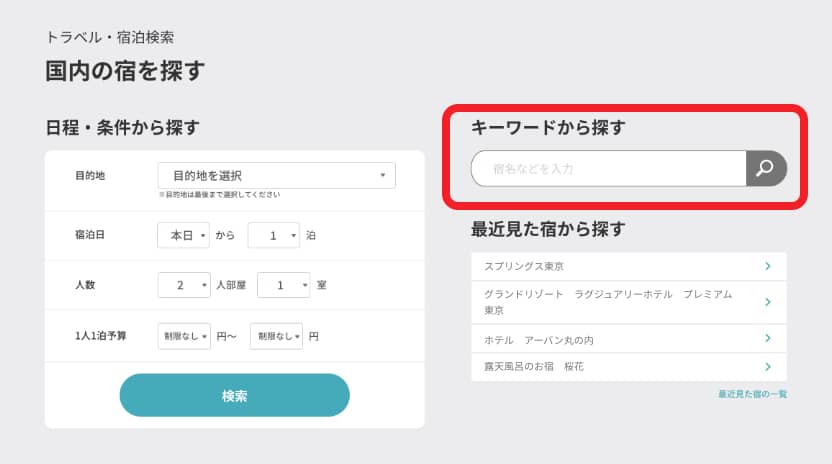
Task: Open the 目的地を選択 destination dropdown
Action: coord(276,176)
